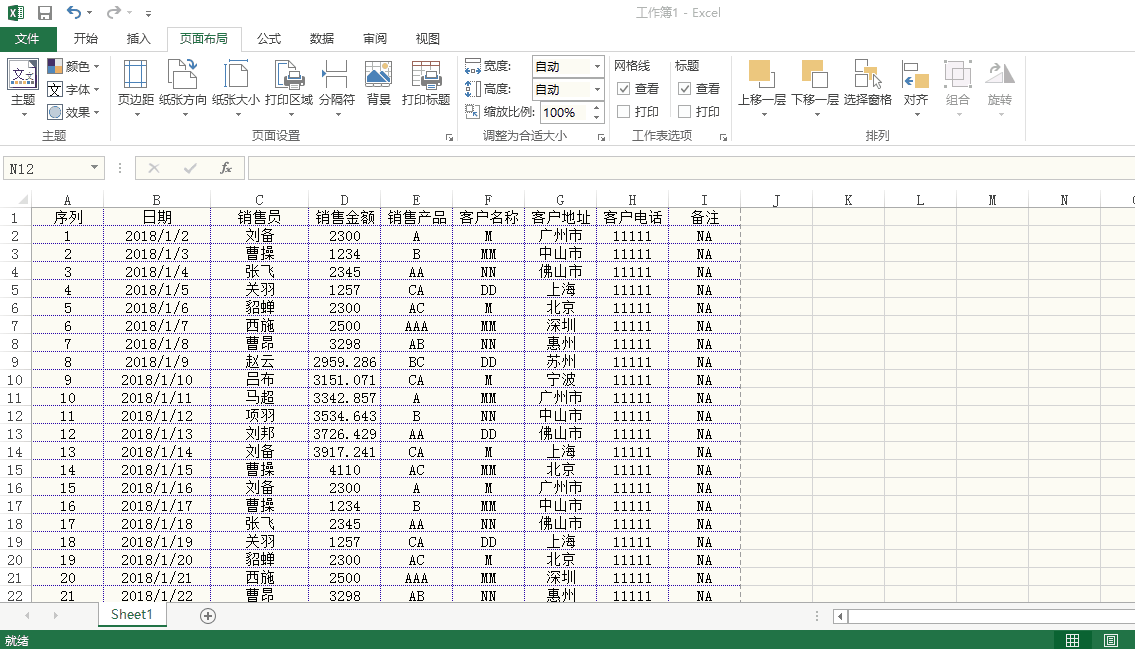Select row 12 header

coord(15,416)
